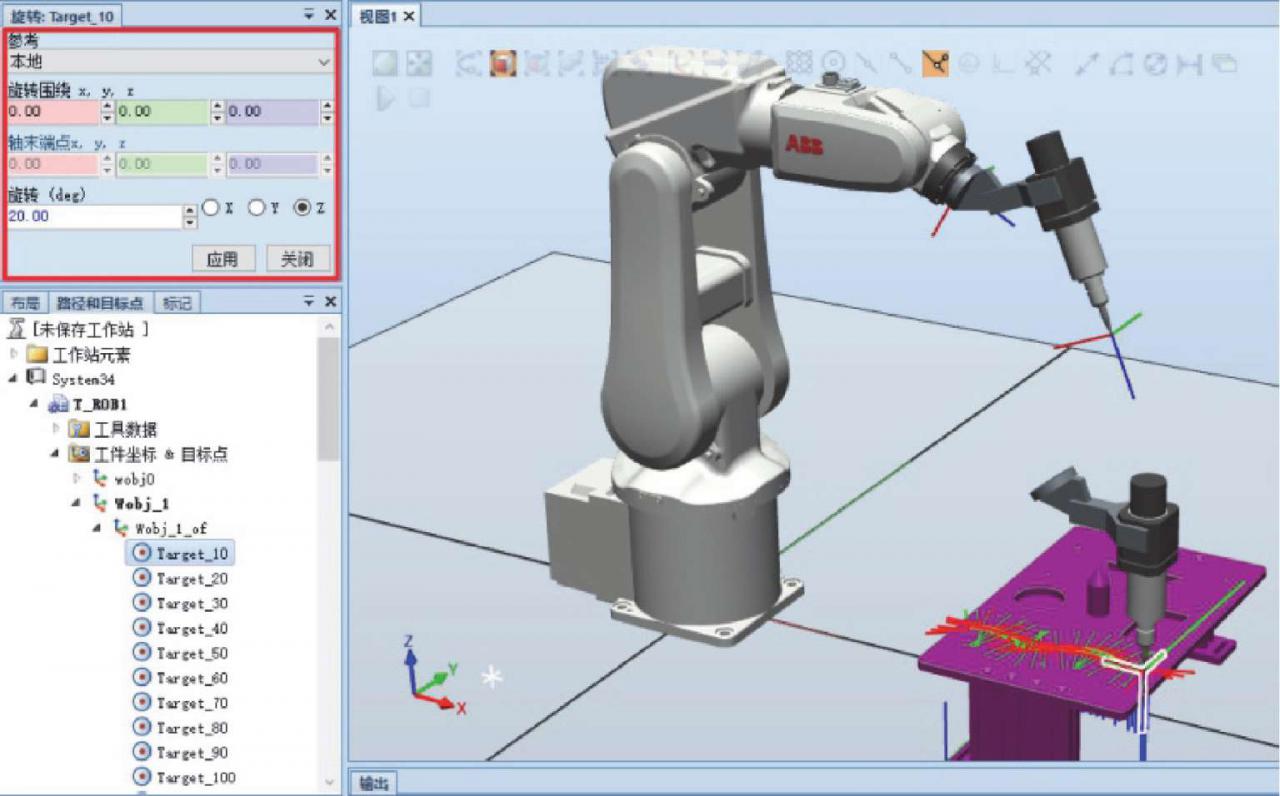Screen dimensions: 1280x796
Task: Select the Curve Selection tool icon
Action: pos(468,64)
